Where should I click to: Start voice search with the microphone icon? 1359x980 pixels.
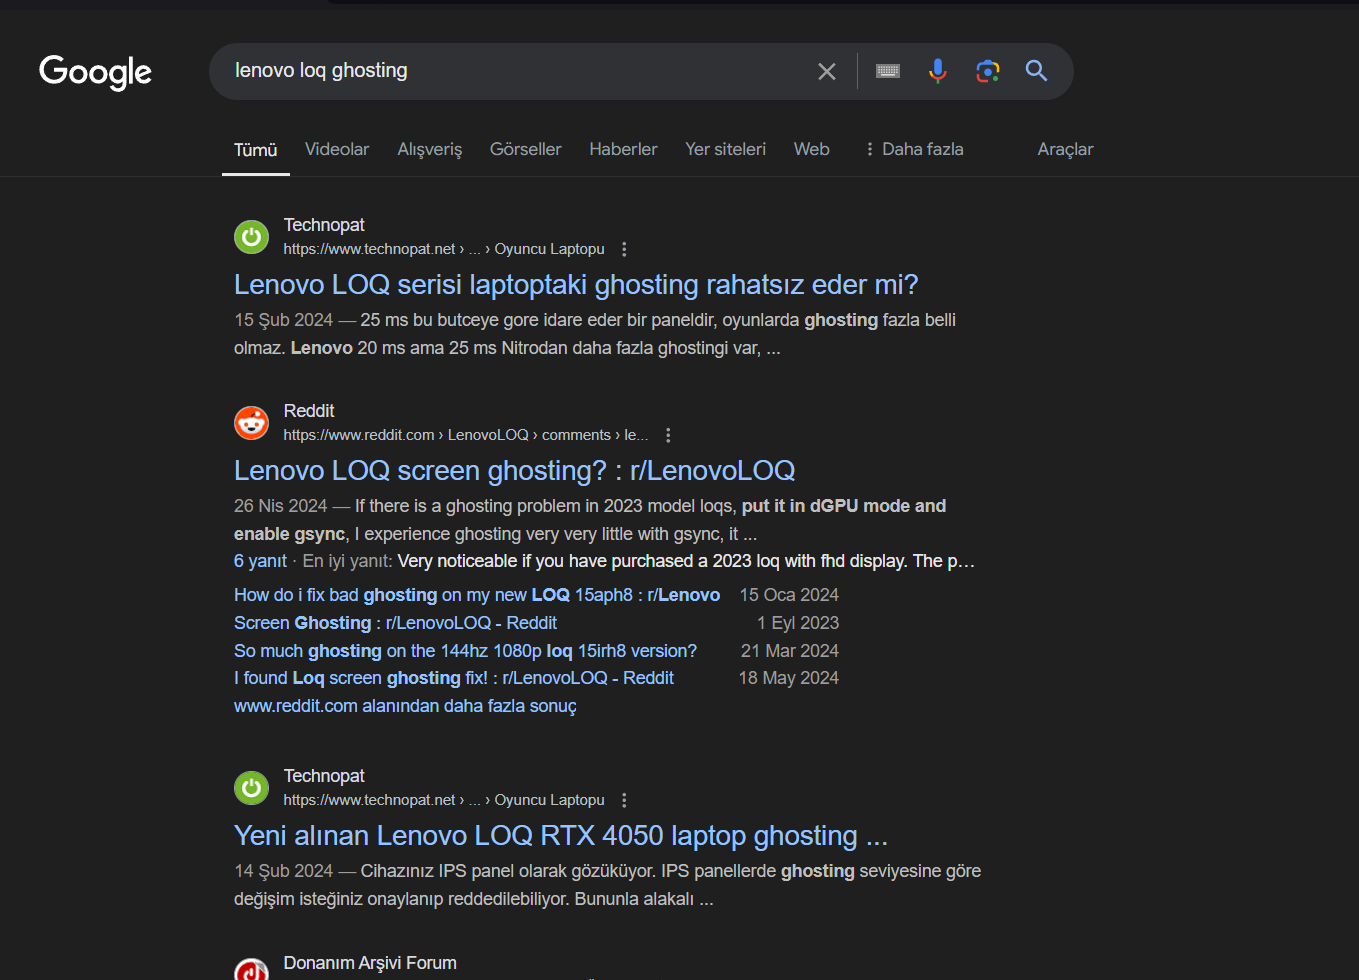(x=937, y=71)
